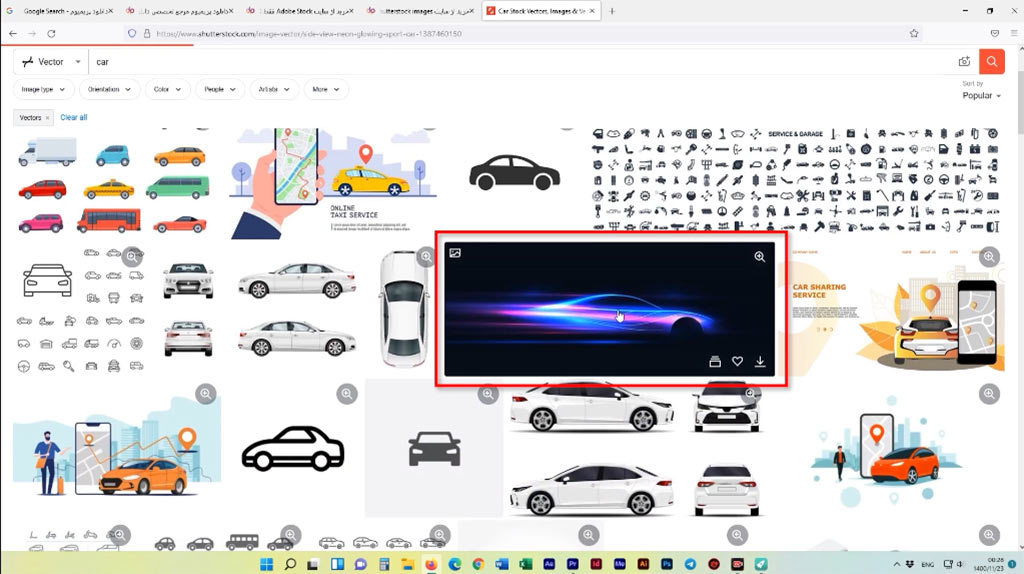This screenshot has height=574, width=1024.
Task: Click the Clear all filters link
Action: pos(74,118)
